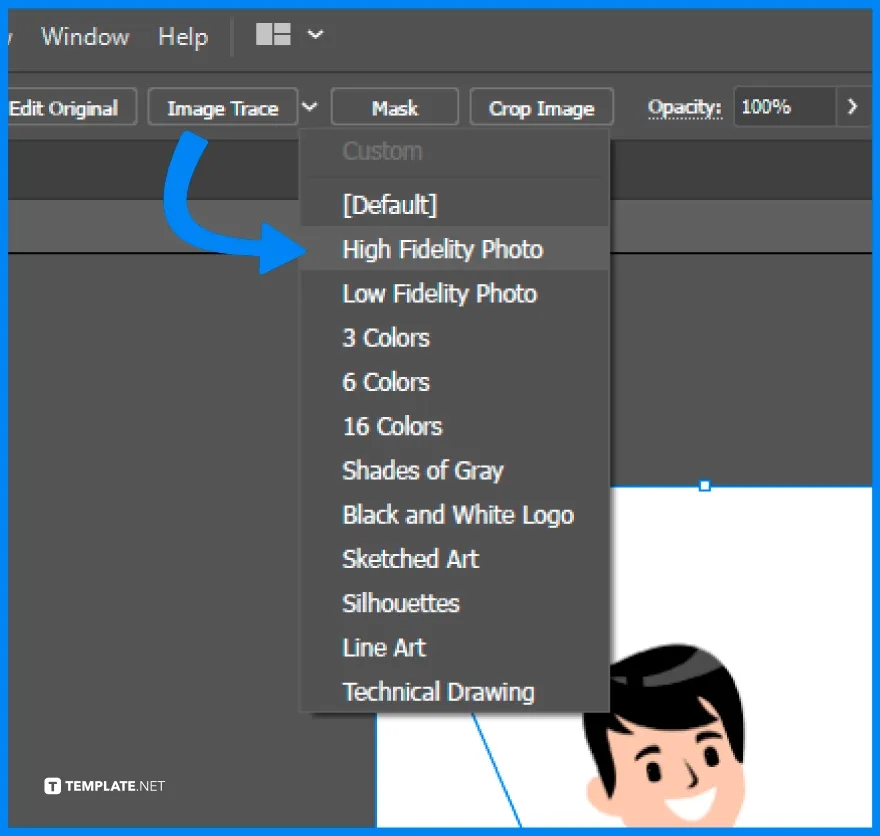Image resolution: width=880 pixels, height=836 pixels.
Task: Click the underlined Opacity label to reveal slider
Action: tap(684, 106)
